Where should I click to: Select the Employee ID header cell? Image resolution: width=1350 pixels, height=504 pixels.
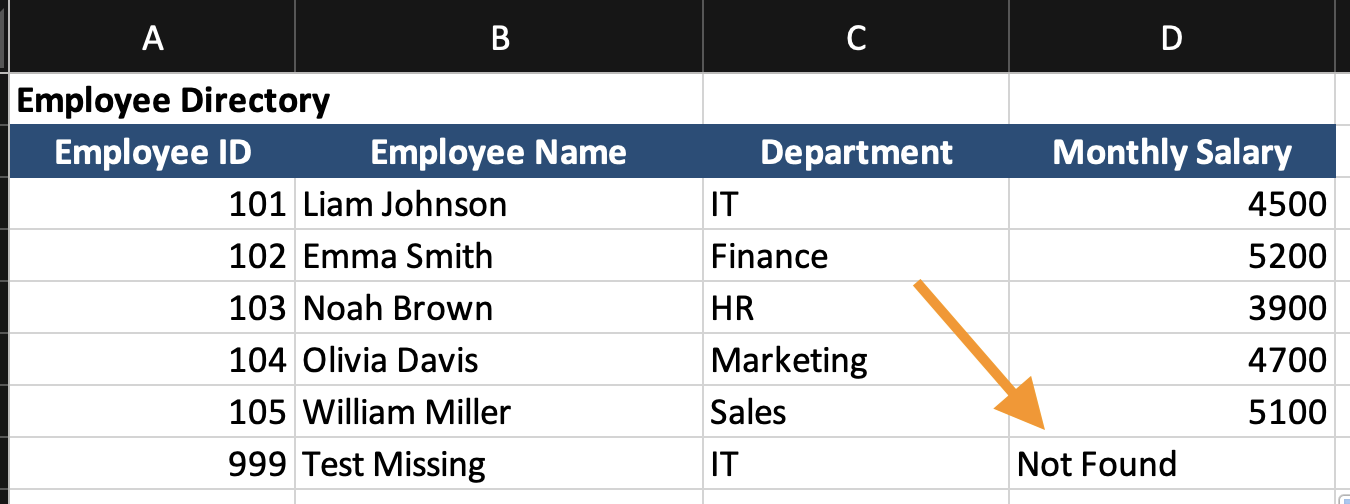click(x=152, y=153)
